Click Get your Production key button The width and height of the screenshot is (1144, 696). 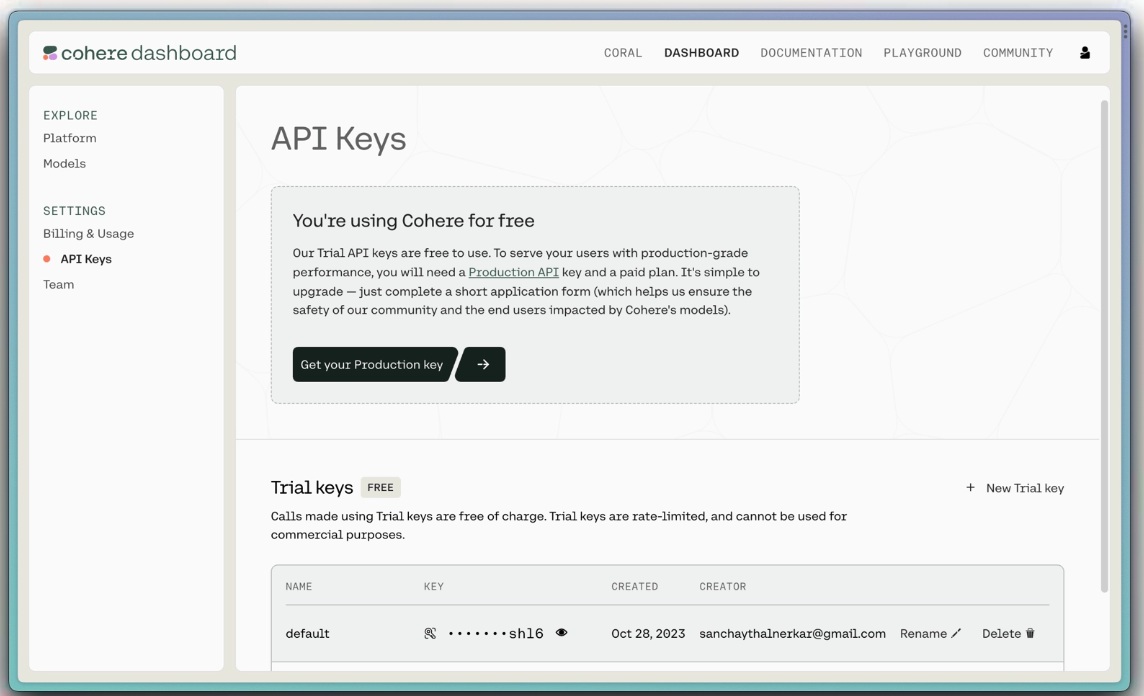[374, 364]
